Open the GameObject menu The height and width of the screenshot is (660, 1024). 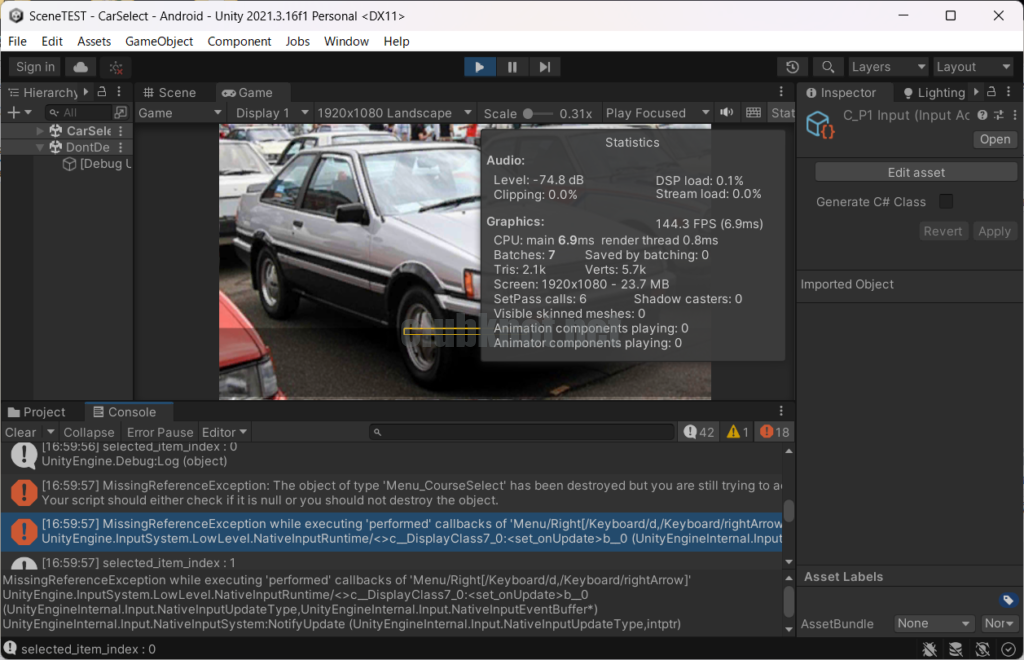point(159,41)
